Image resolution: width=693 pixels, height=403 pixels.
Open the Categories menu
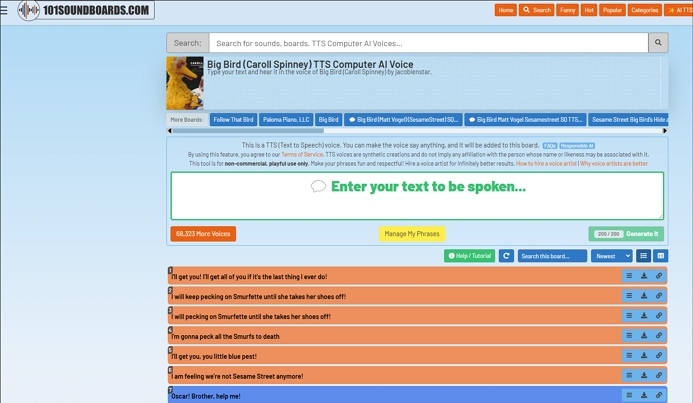(x=644, y=10)
